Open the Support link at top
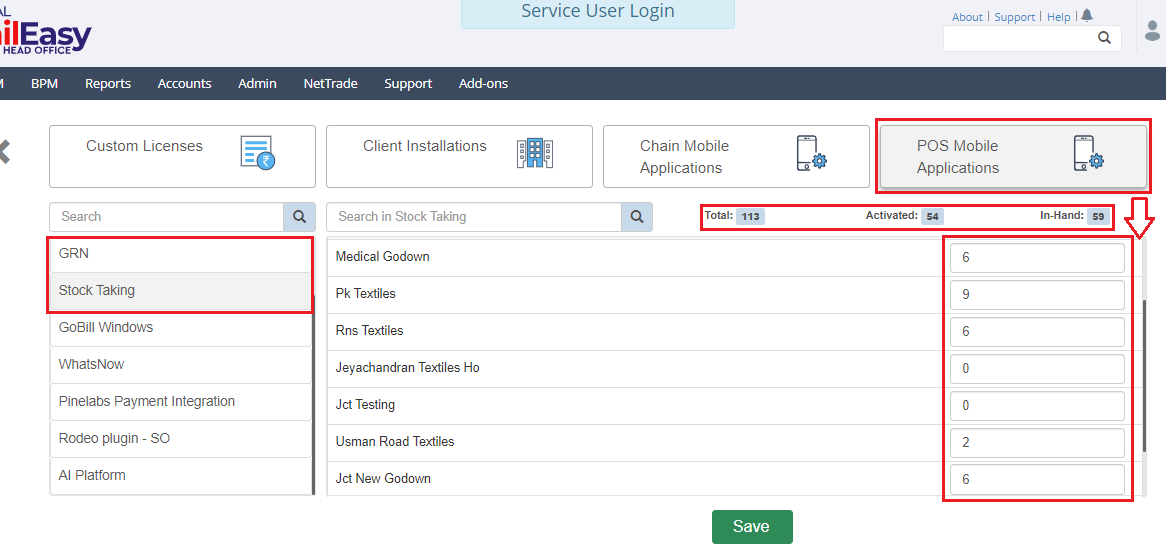 point(1014,17)
